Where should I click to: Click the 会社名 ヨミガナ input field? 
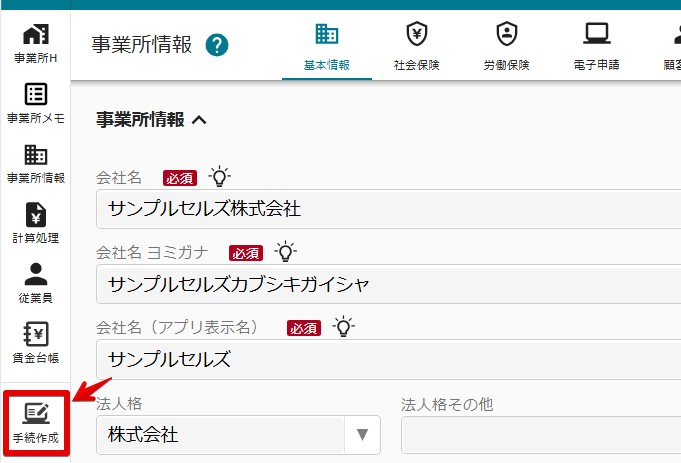pos(389,284)
